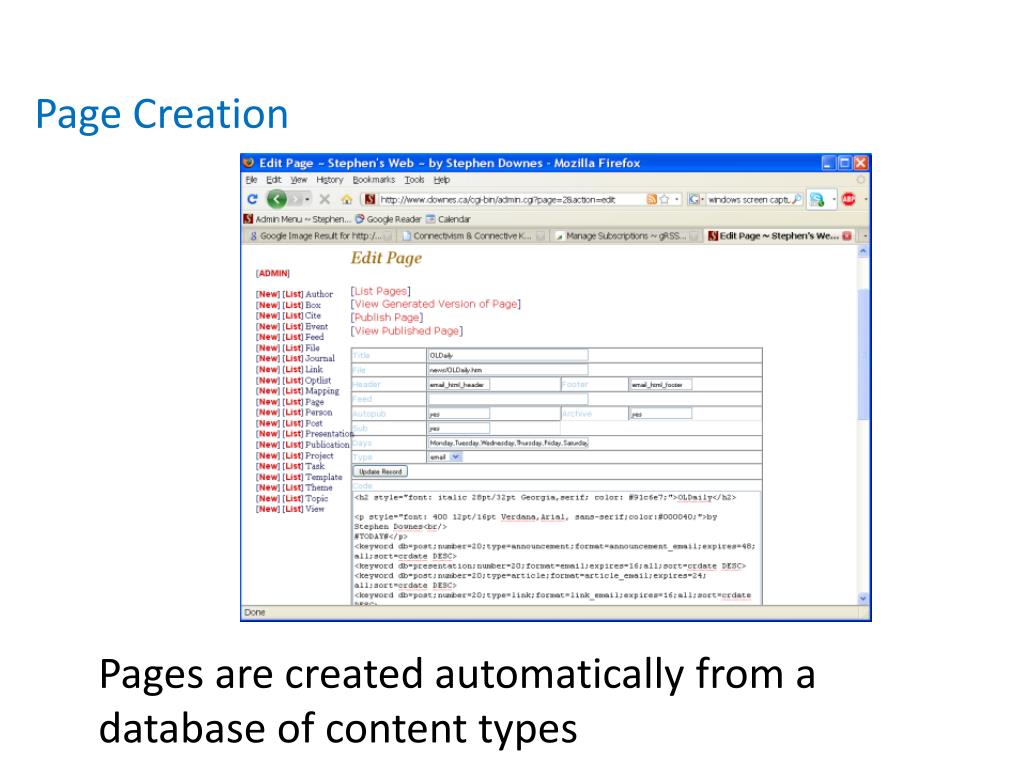Click List link beside Feed
This screenshot has width=1024, height=768.
[293, 337]
